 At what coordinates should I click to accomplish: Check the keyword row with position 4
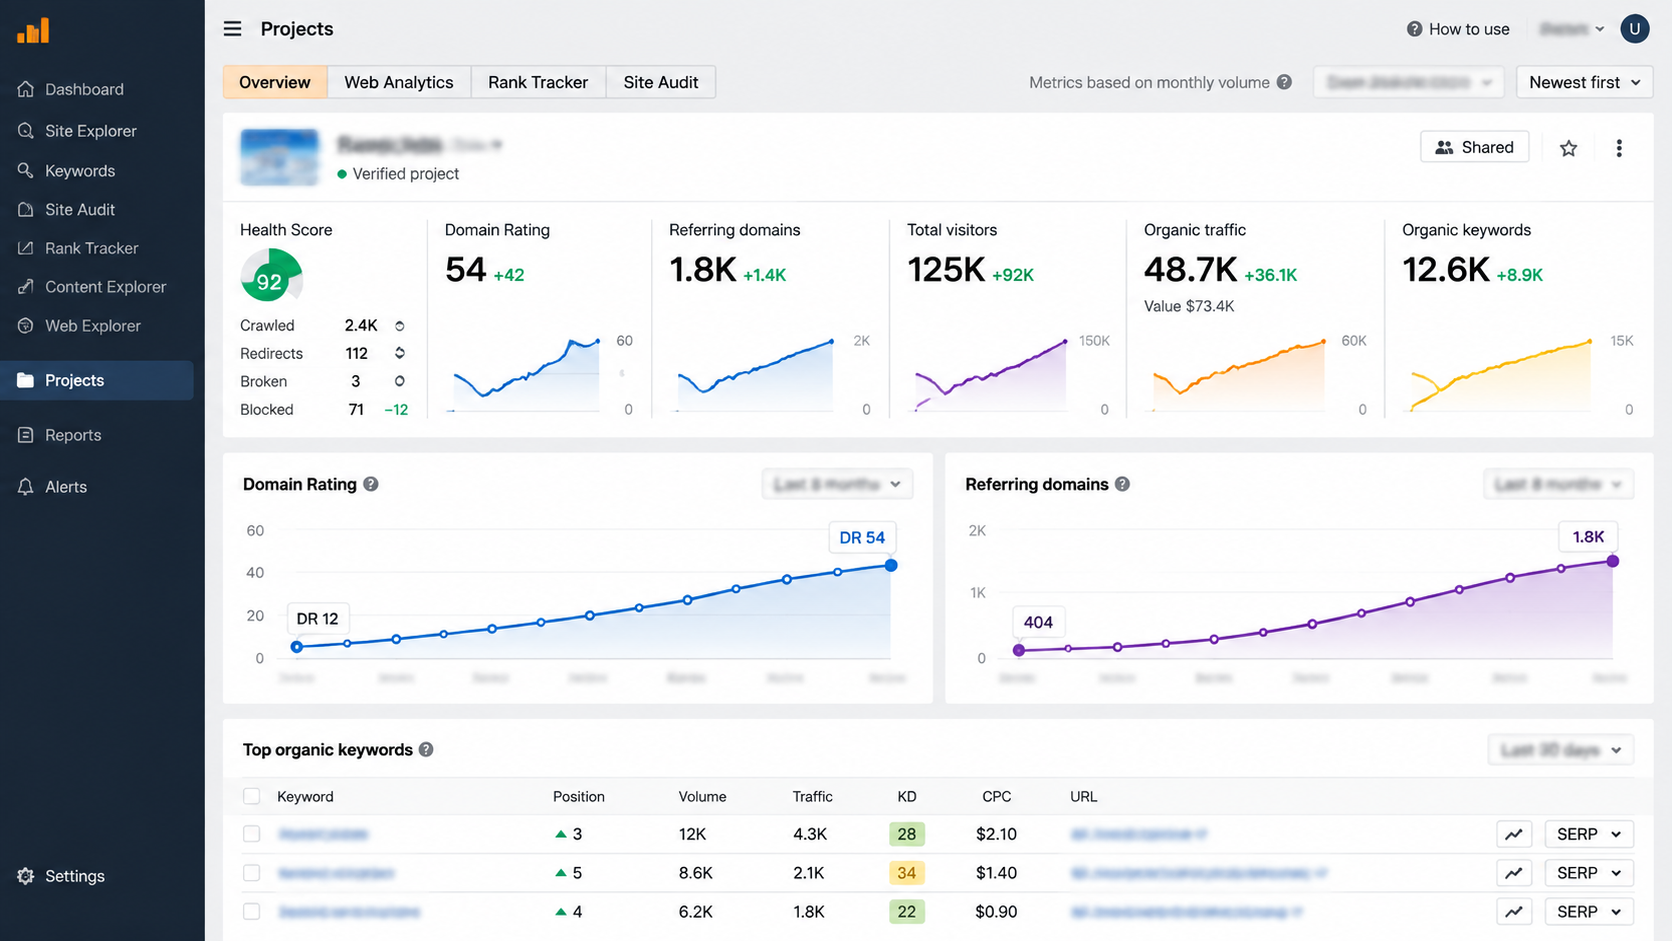251,912
